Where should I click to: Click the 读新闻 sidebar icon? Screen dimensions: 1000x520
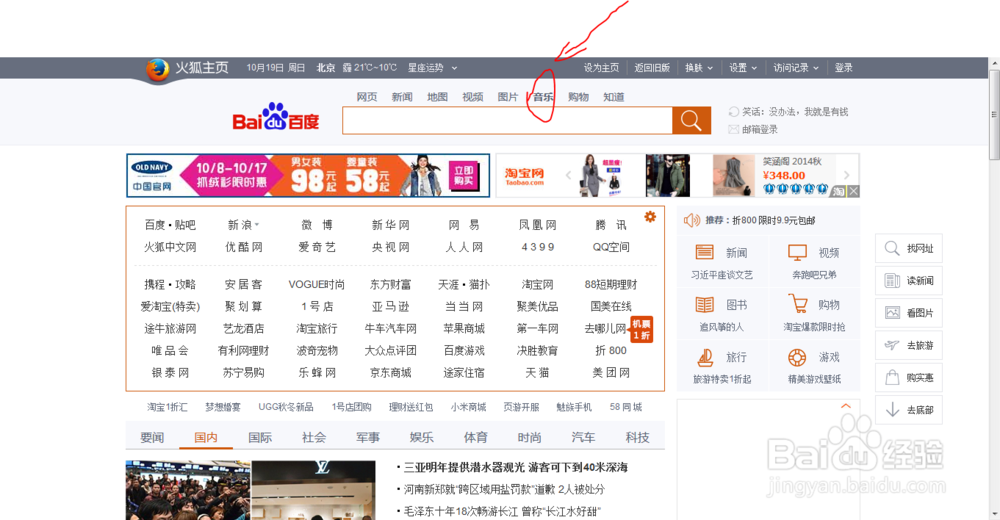pos(892,281)
